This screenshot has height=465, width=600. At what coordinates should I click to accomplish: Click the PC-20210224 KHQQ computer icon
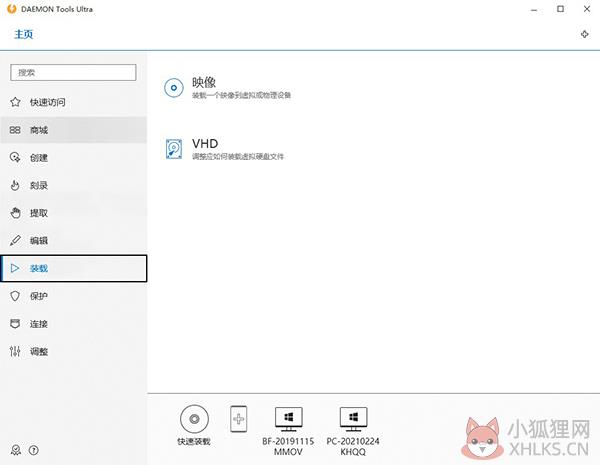tap(353, 419)
